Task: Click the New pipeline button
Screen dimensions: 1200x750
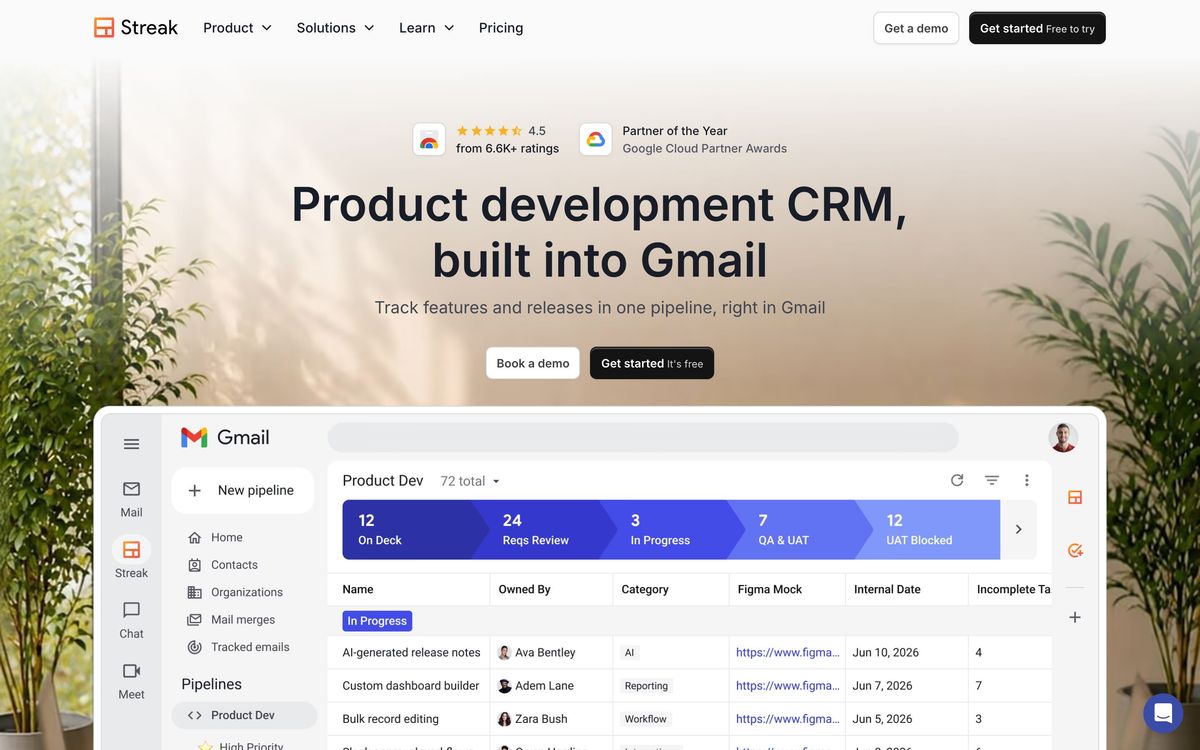Action: (x=243, y=490)
